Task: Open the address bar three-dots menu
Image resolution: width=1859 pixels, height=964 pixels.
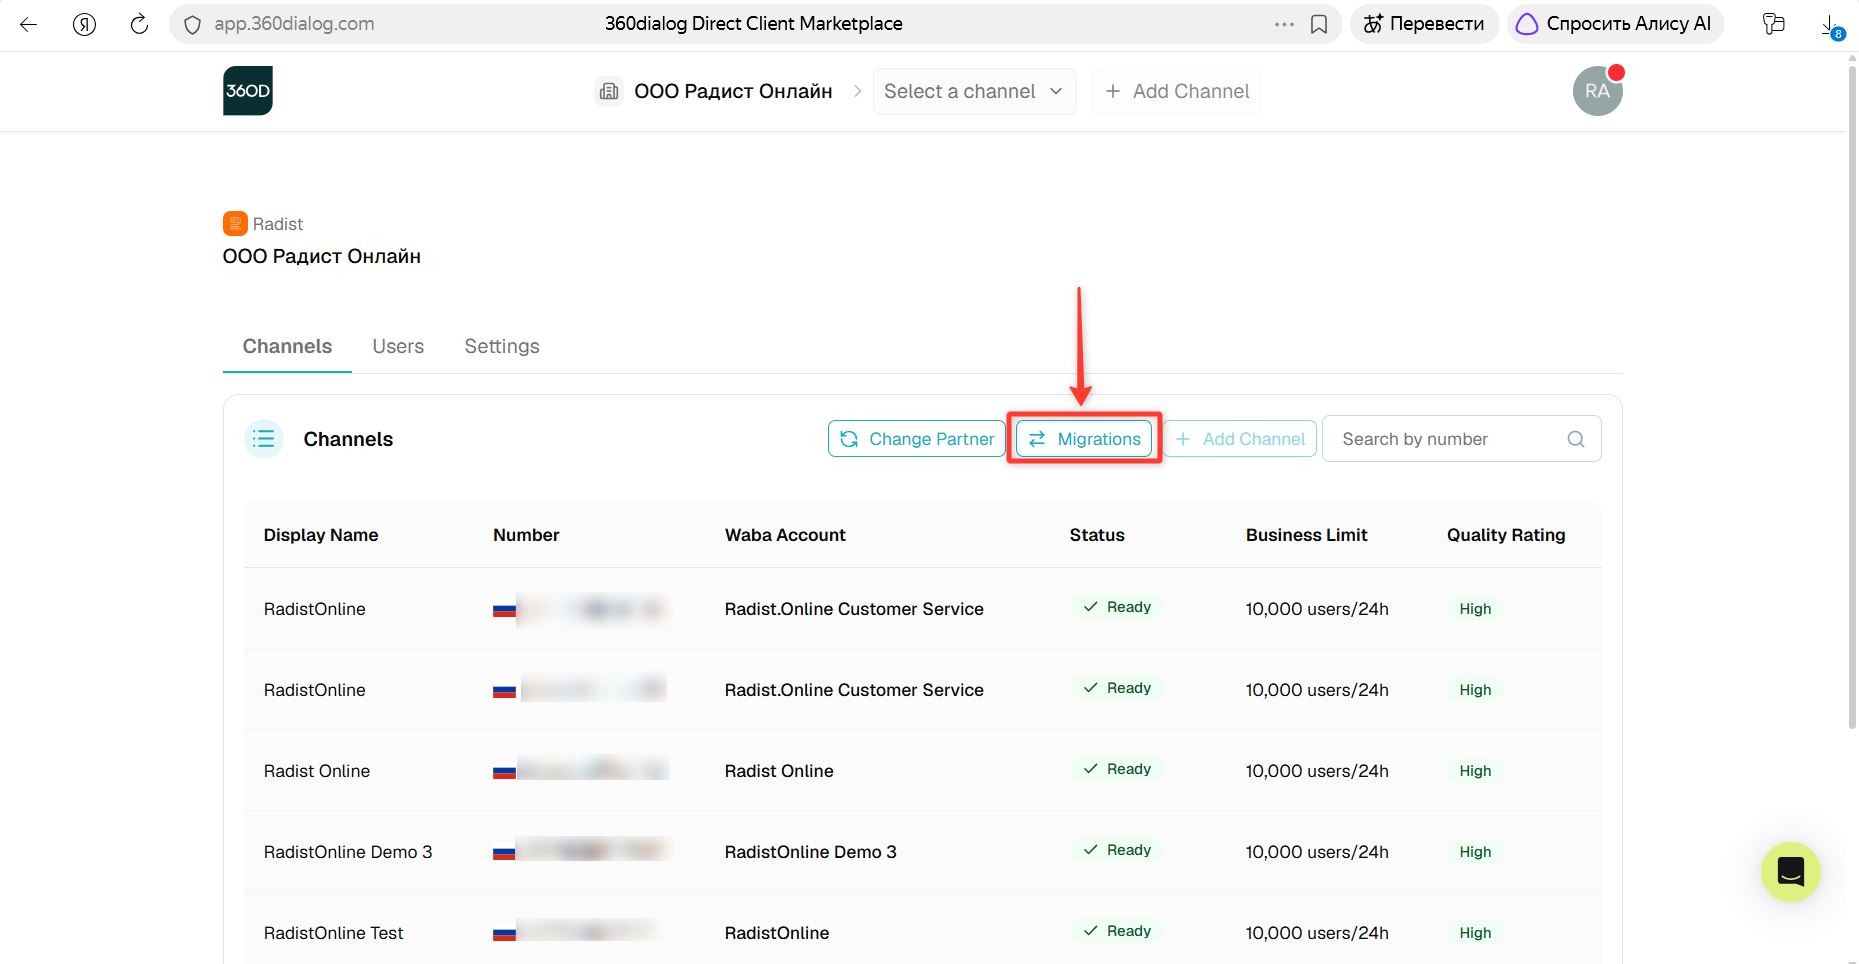Action: [x=1284, y=24]
